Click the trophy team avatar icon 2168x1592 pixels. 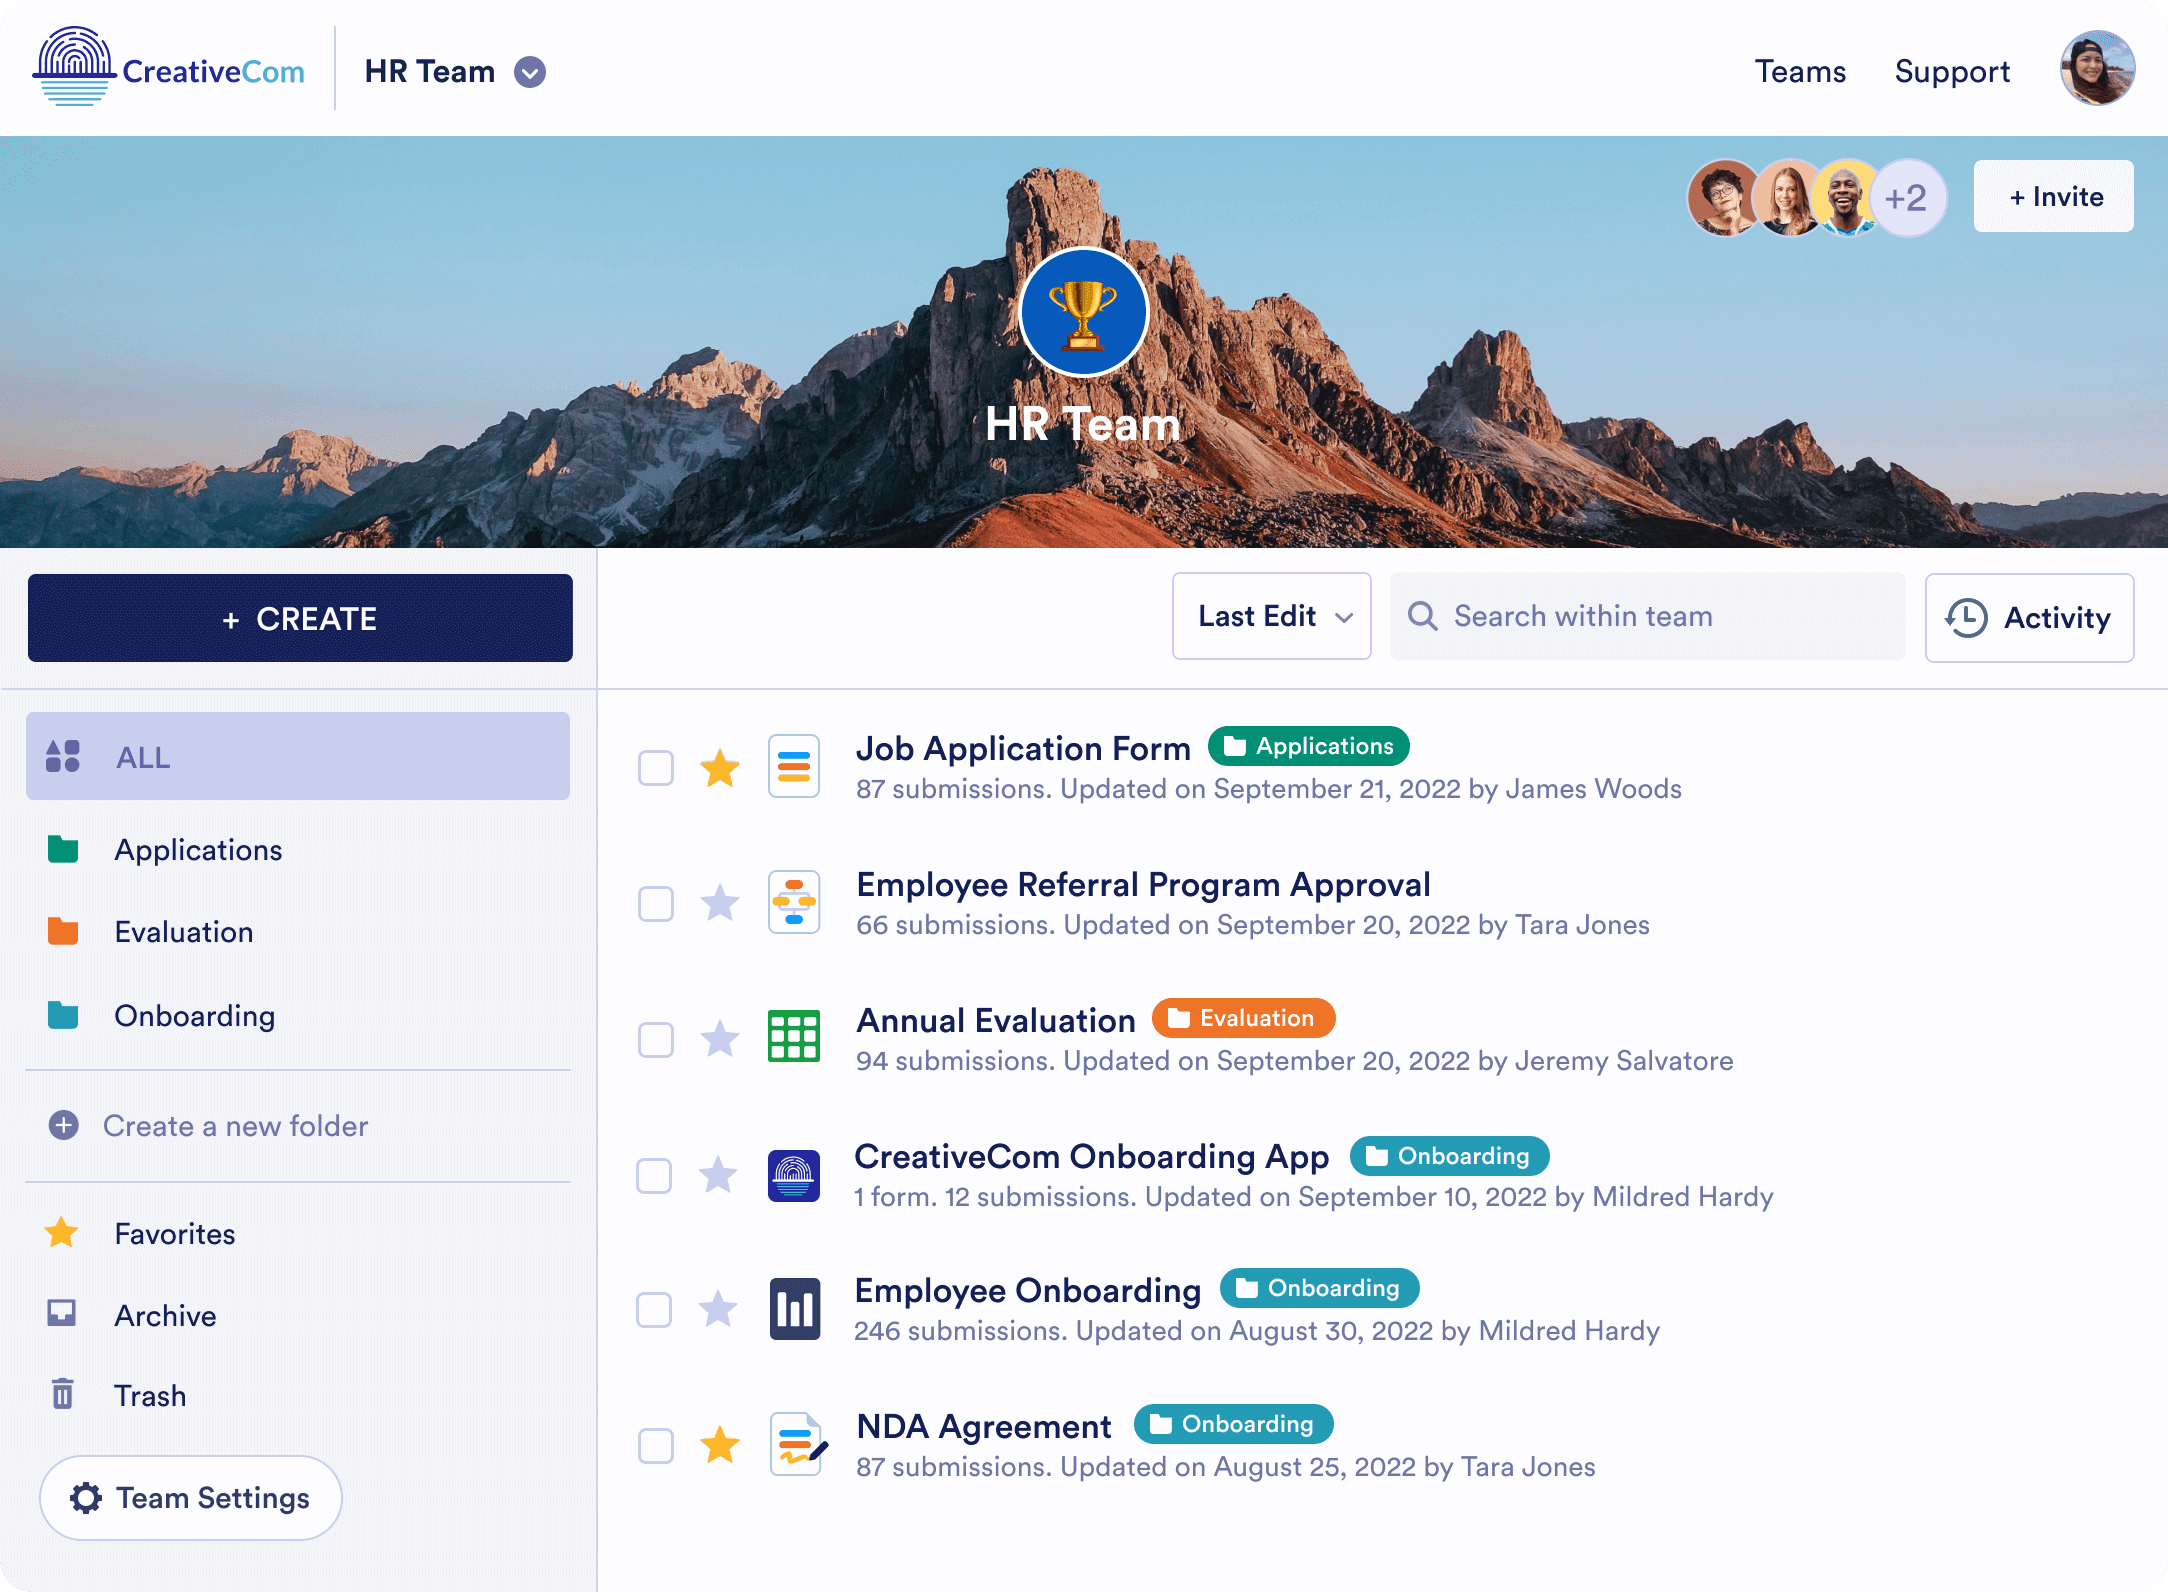point(1083,313)
